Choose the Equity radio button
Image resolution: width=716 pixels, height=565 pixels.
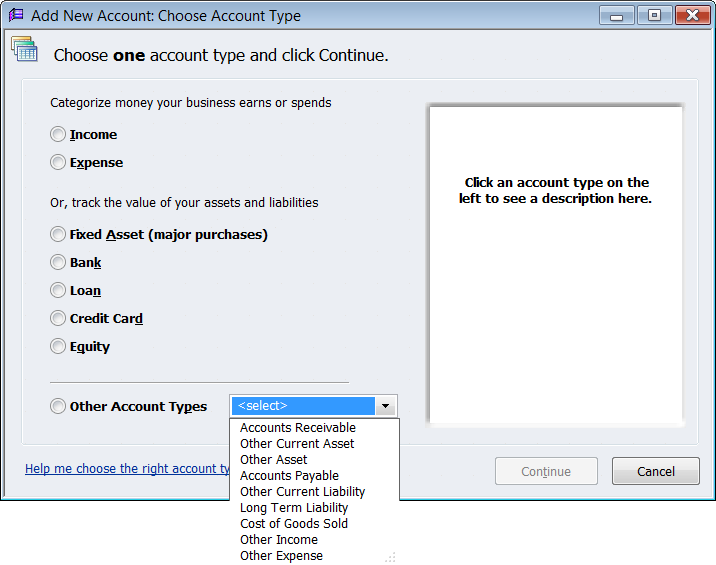58,347
